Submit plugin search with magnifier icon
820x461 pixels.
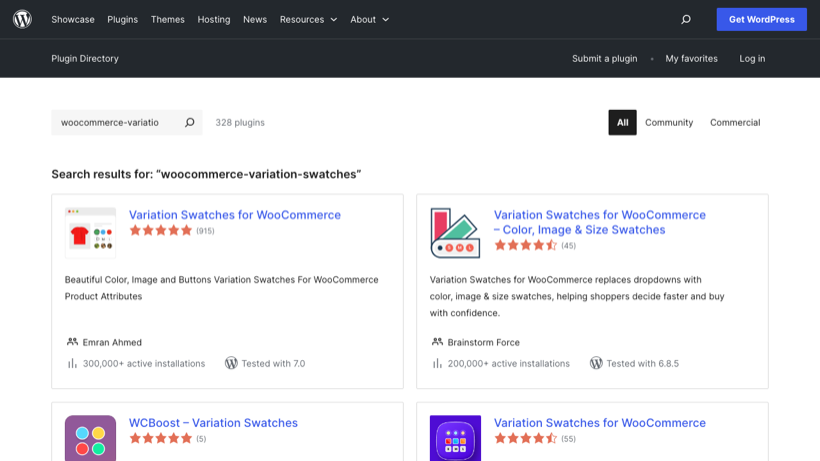[x=190, y=122]
